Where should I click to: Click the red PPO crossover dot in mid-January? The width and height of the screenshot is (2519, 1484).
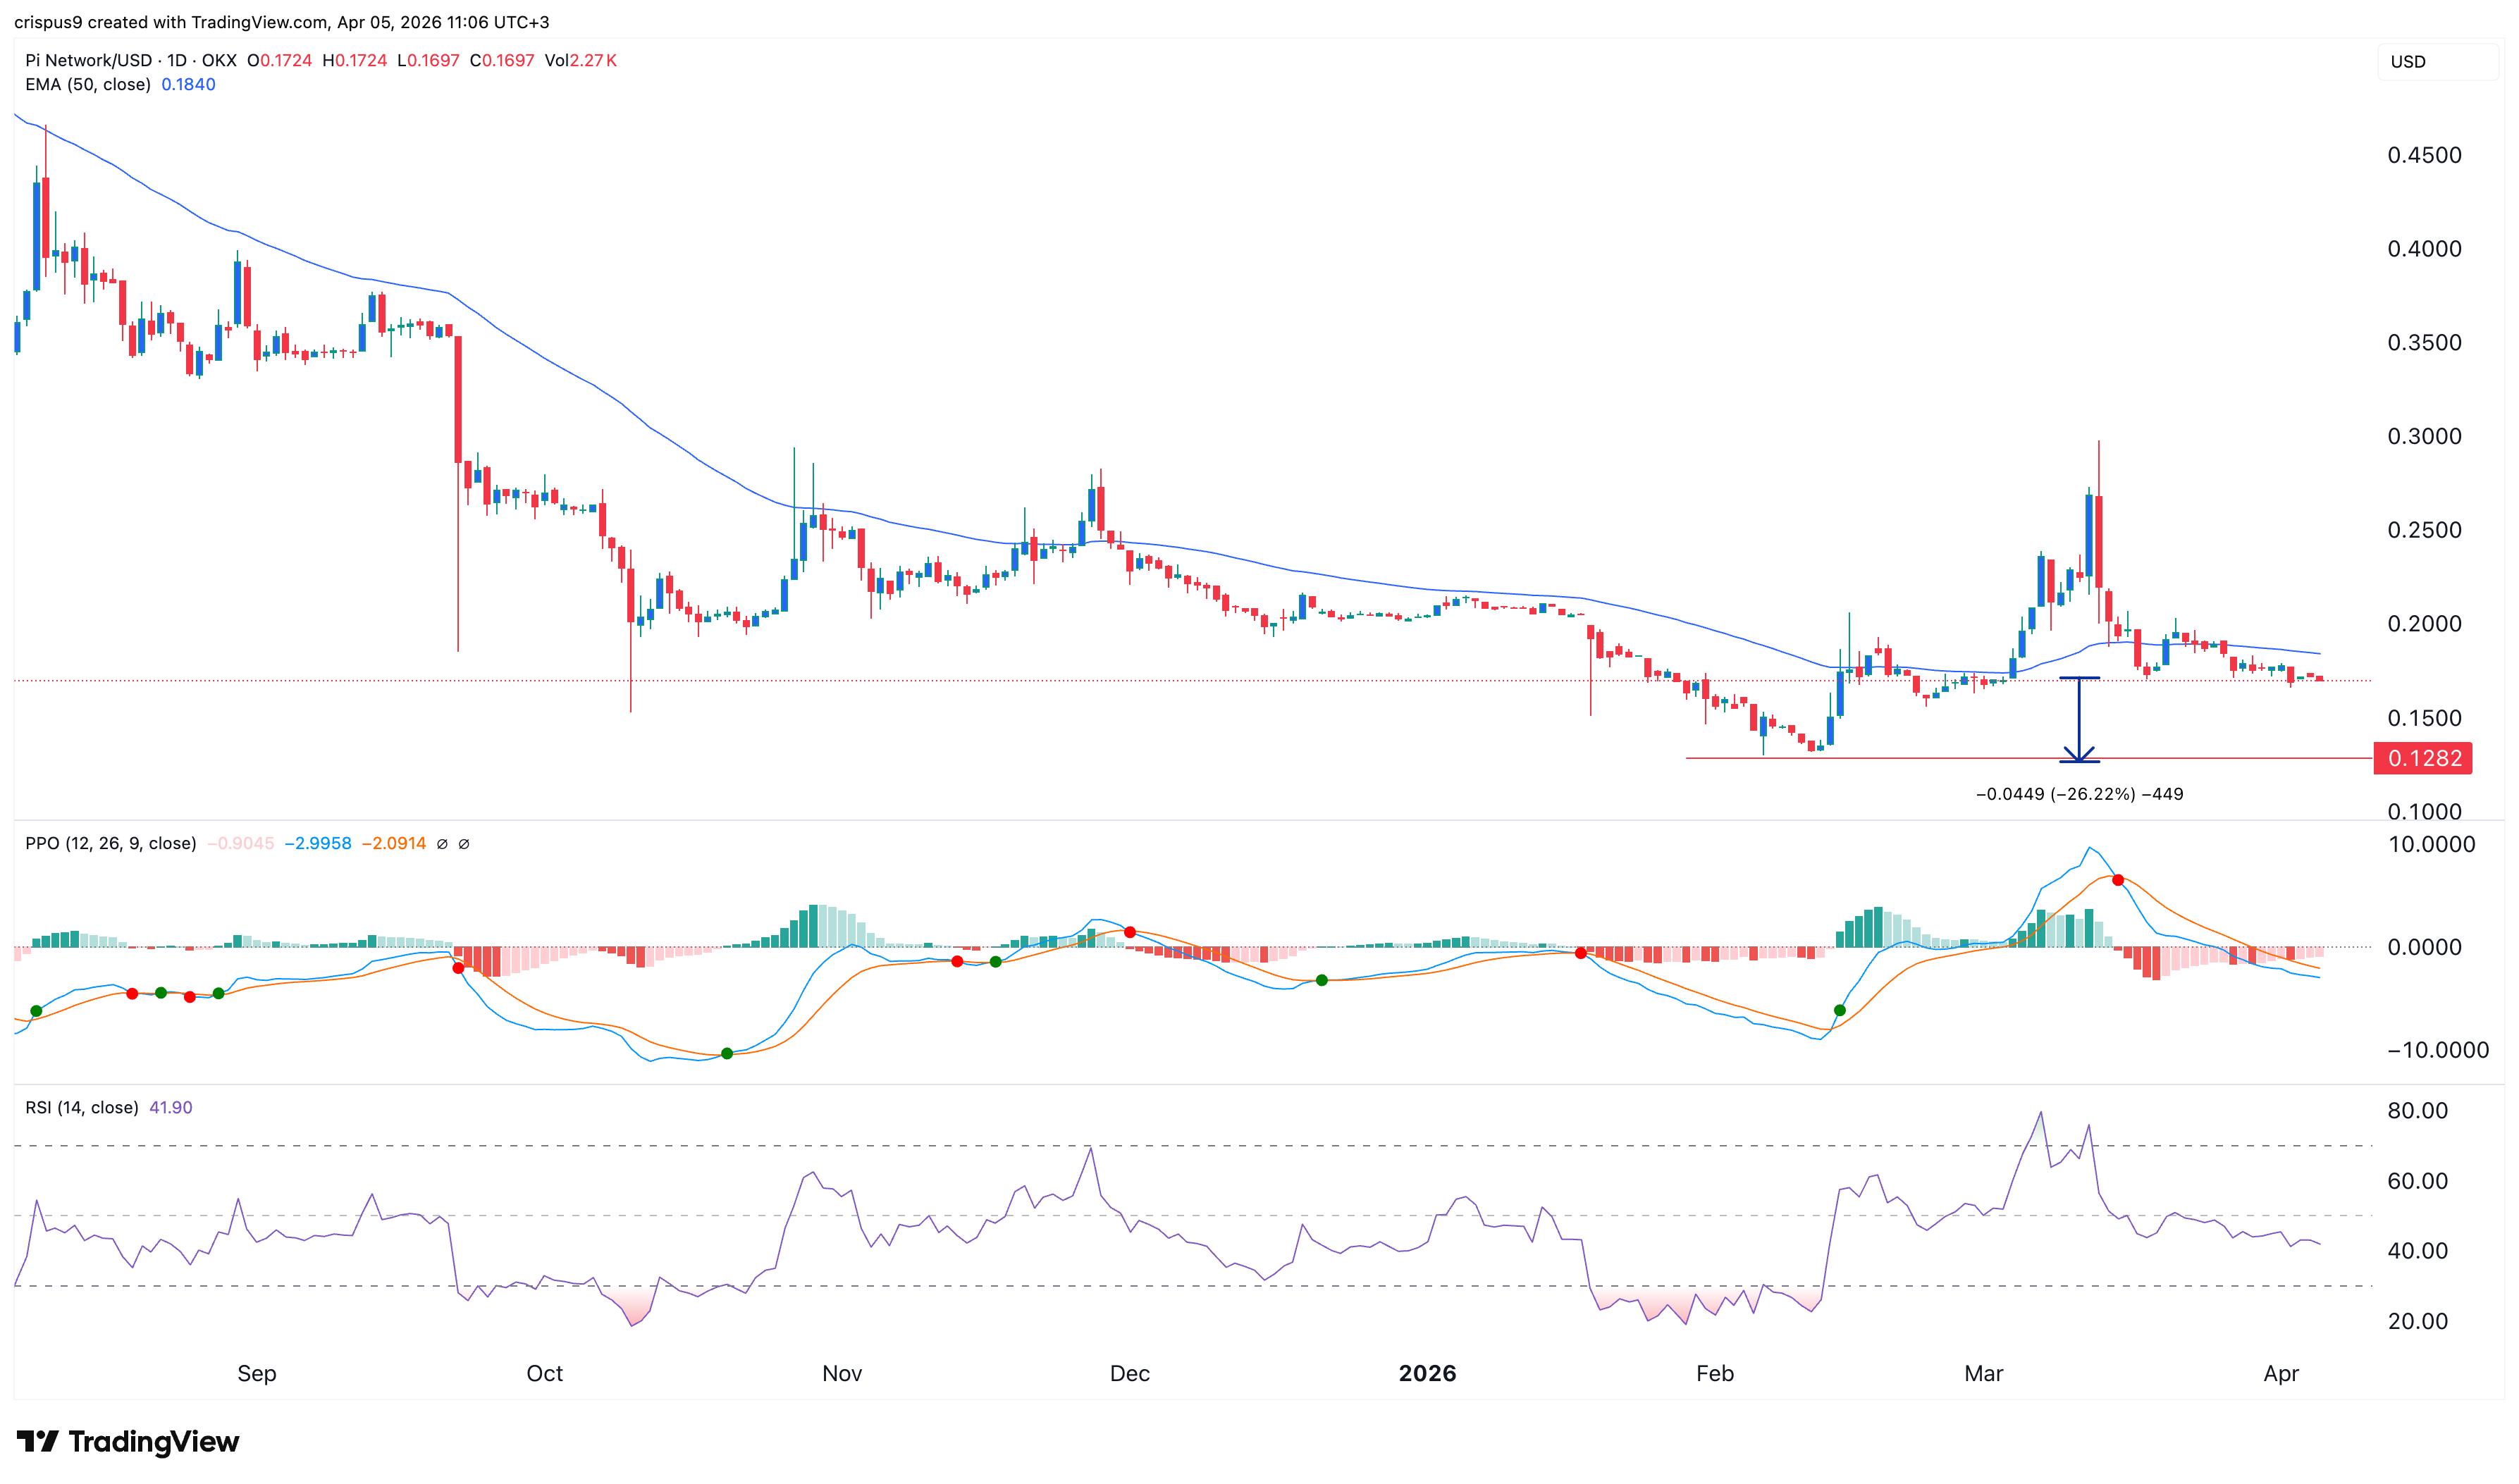tap(1580, 953)
